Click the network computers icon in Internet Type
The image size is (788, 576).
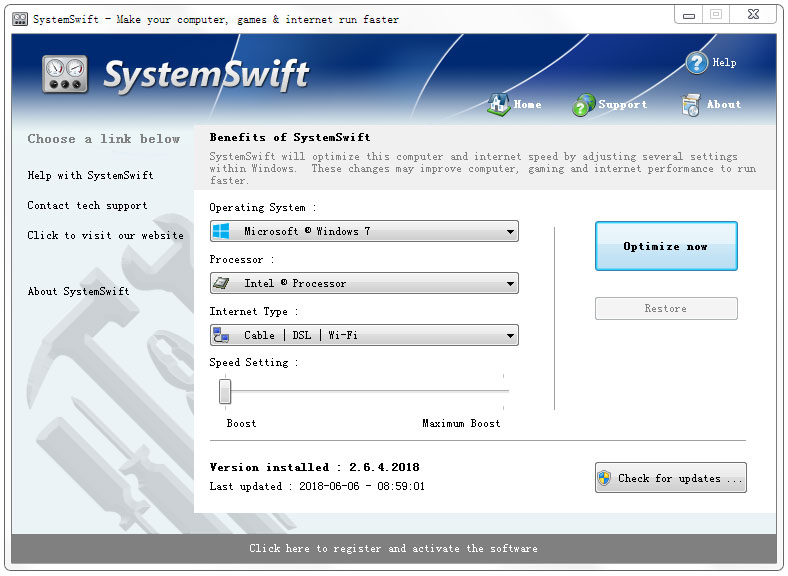tap(221, 335)
